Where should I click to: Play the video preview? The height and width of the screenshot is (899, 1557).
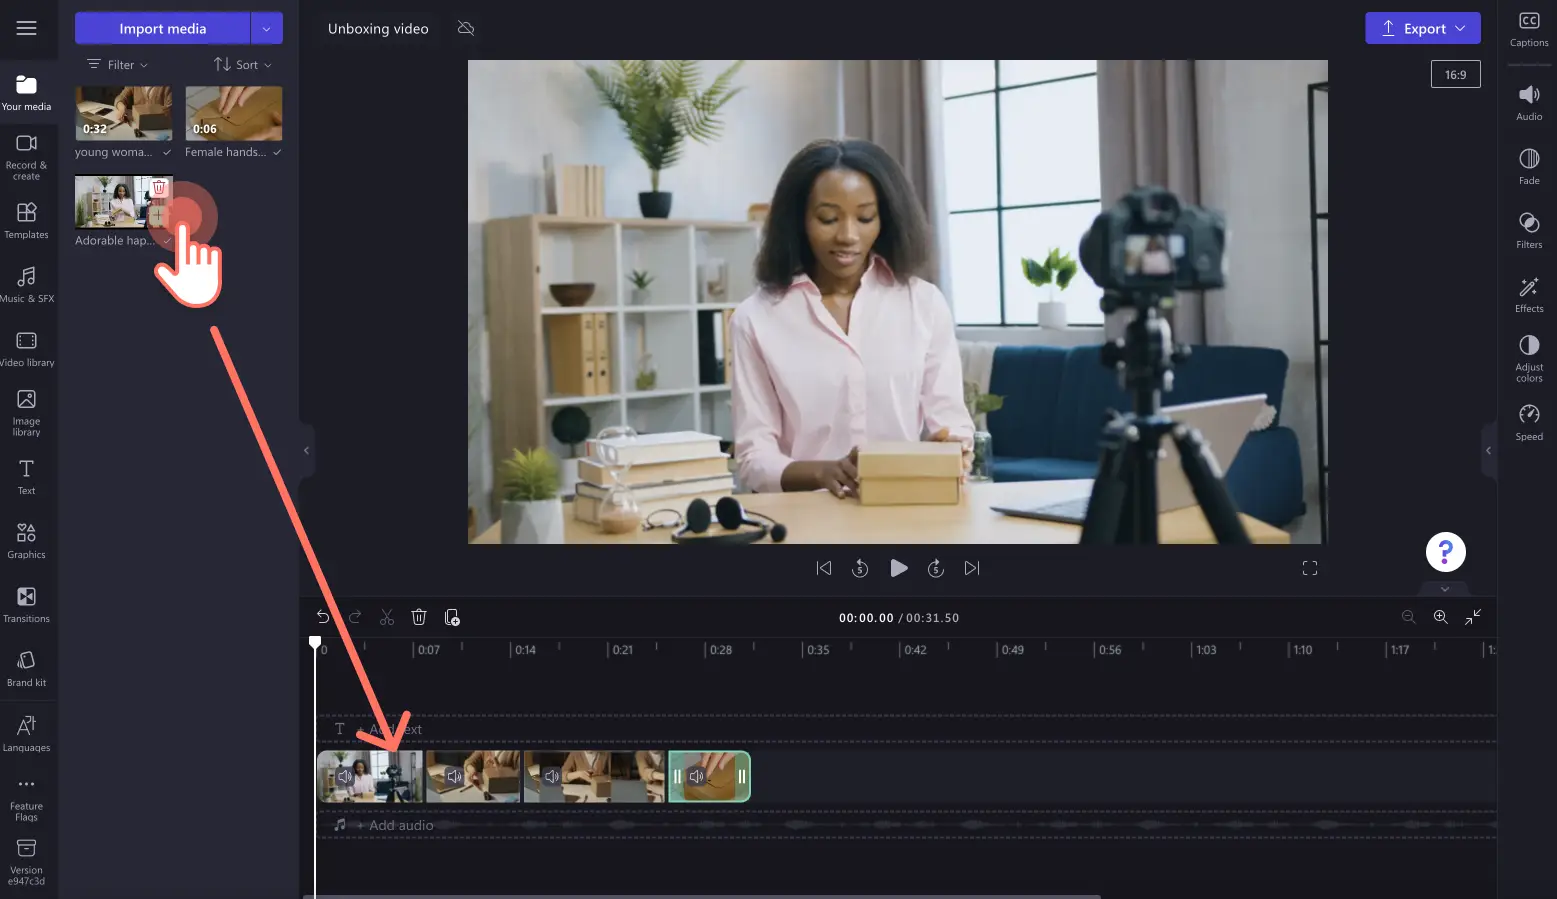pos(899,568)
